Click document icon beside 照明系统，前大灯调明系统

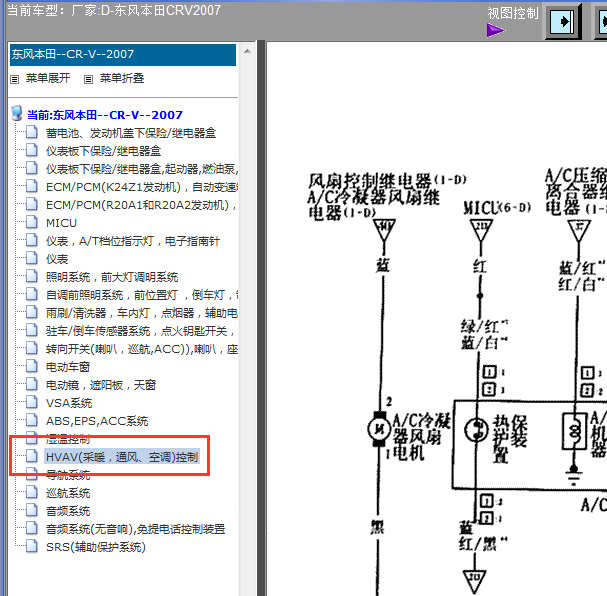tap(32, 276)
